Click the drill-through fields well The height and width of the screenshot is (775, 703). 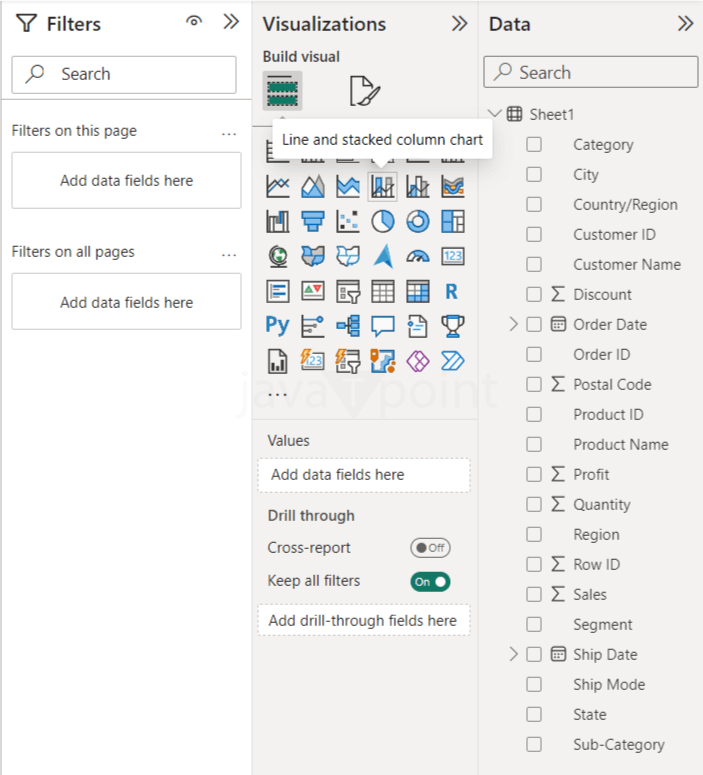[364, 620]
